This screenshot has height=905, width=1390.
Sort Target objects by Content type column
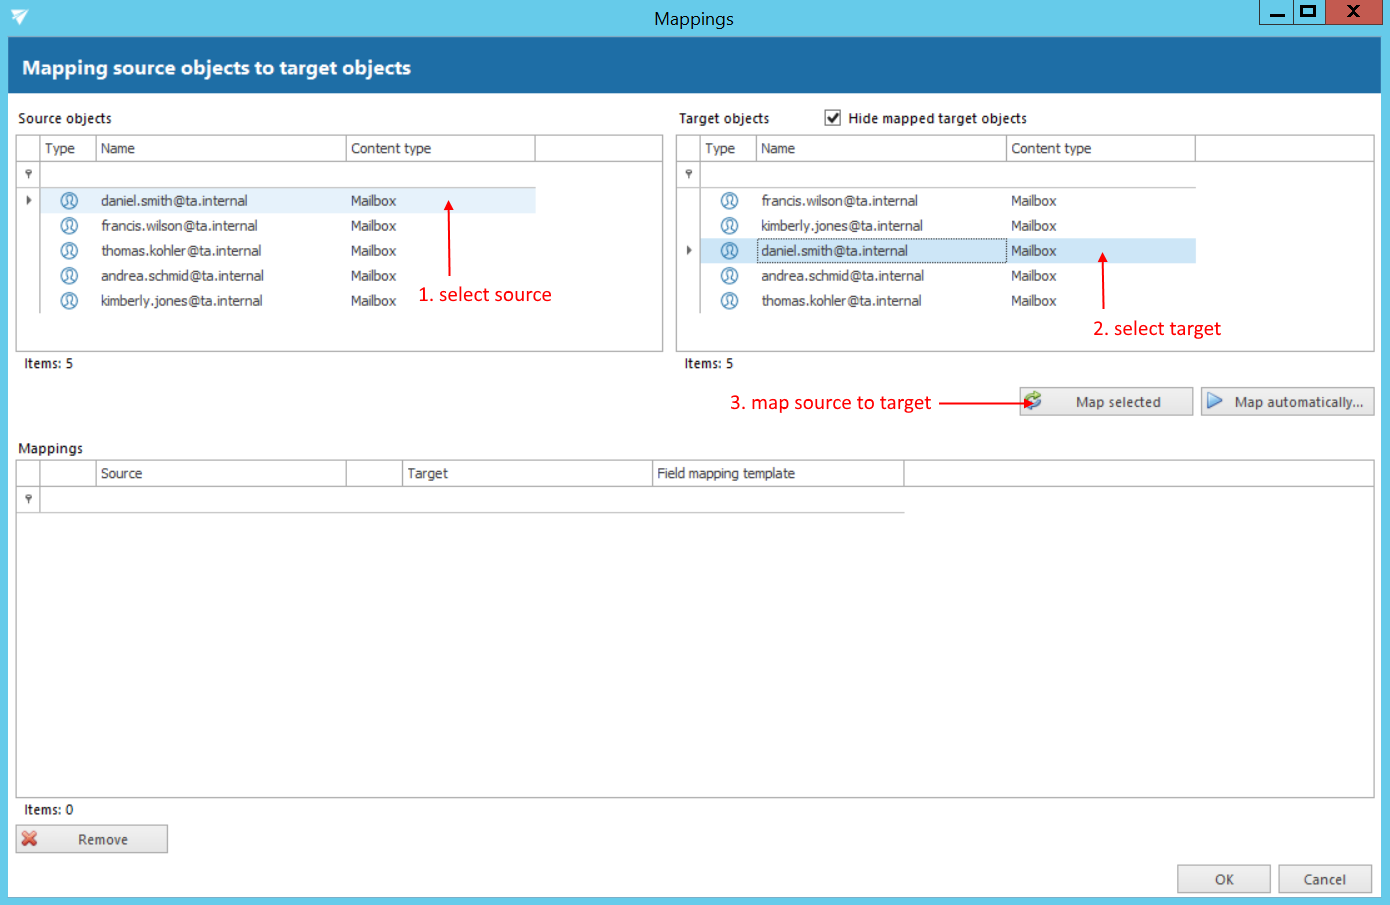pyautogui.click(x=1100, y=149)
